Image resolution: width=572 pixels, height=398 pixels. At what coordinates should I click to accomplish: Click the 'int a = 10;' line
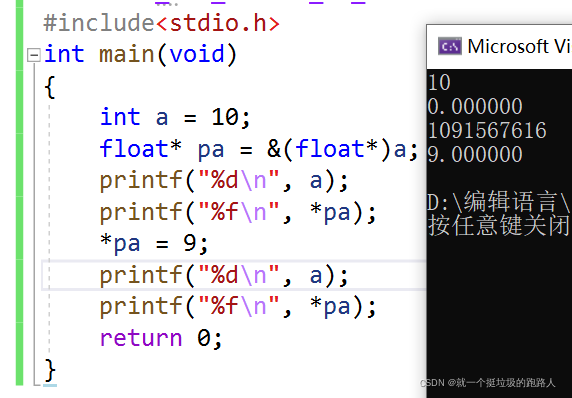click(175, 117)
